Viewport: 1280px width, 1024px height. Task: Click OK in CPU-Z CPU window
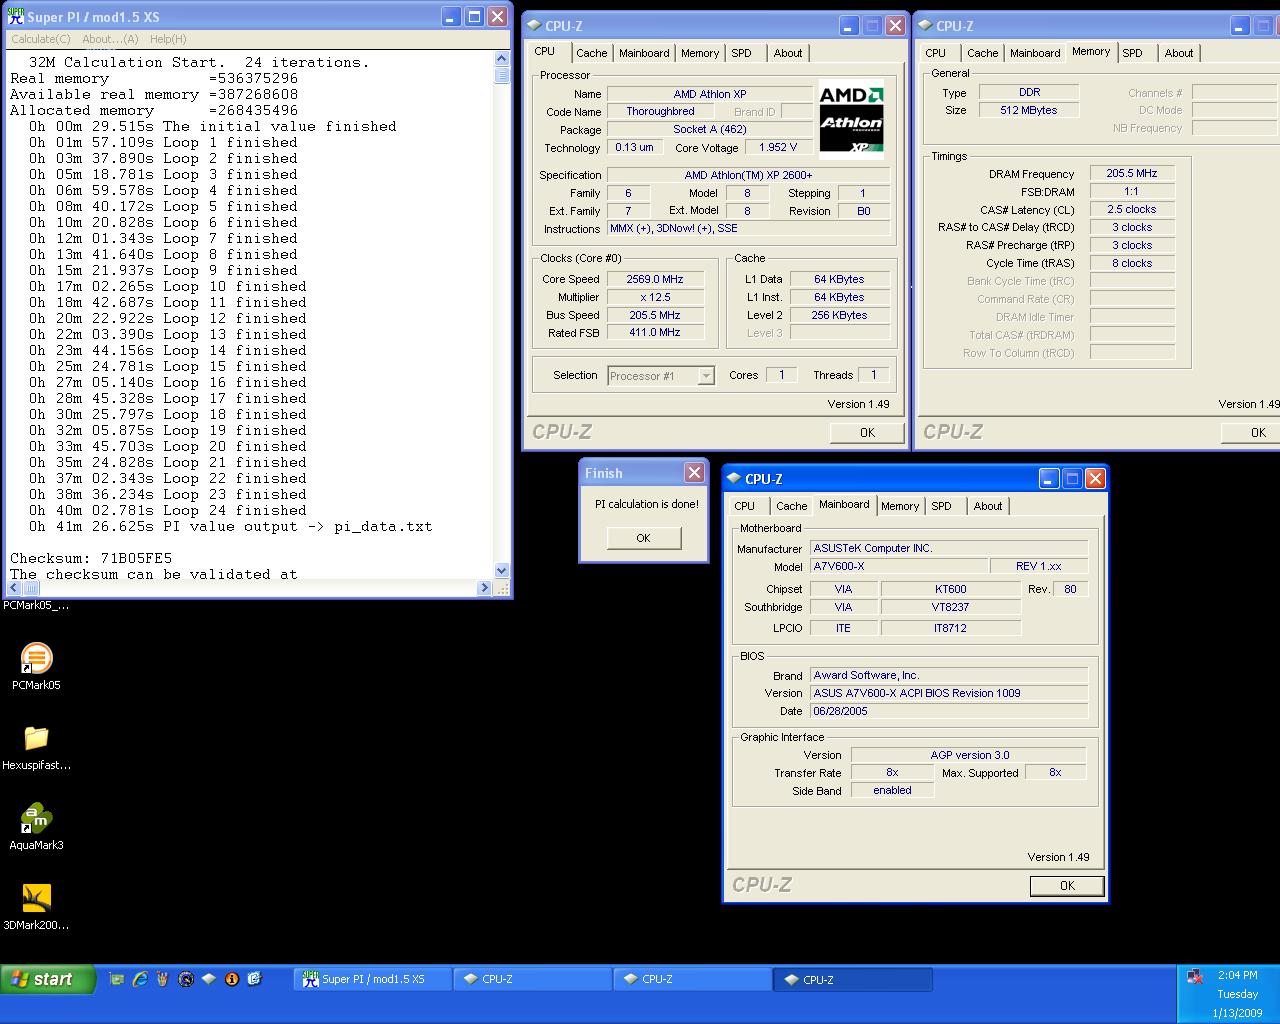tap(867, 432)
